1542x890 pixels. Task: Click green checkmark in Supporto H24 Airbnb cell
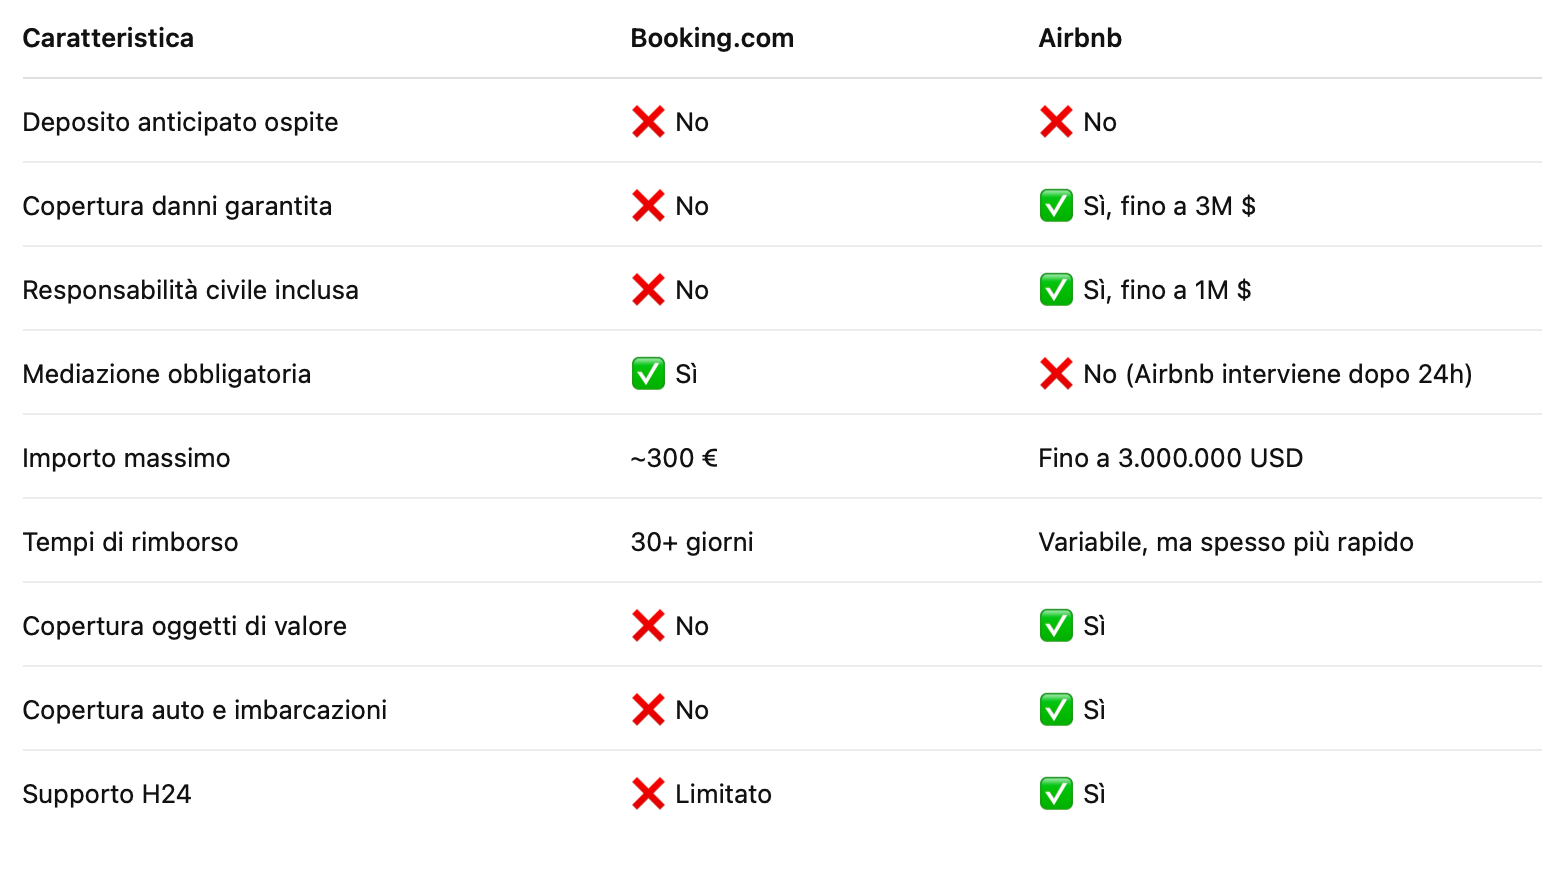coord(1056,794)
